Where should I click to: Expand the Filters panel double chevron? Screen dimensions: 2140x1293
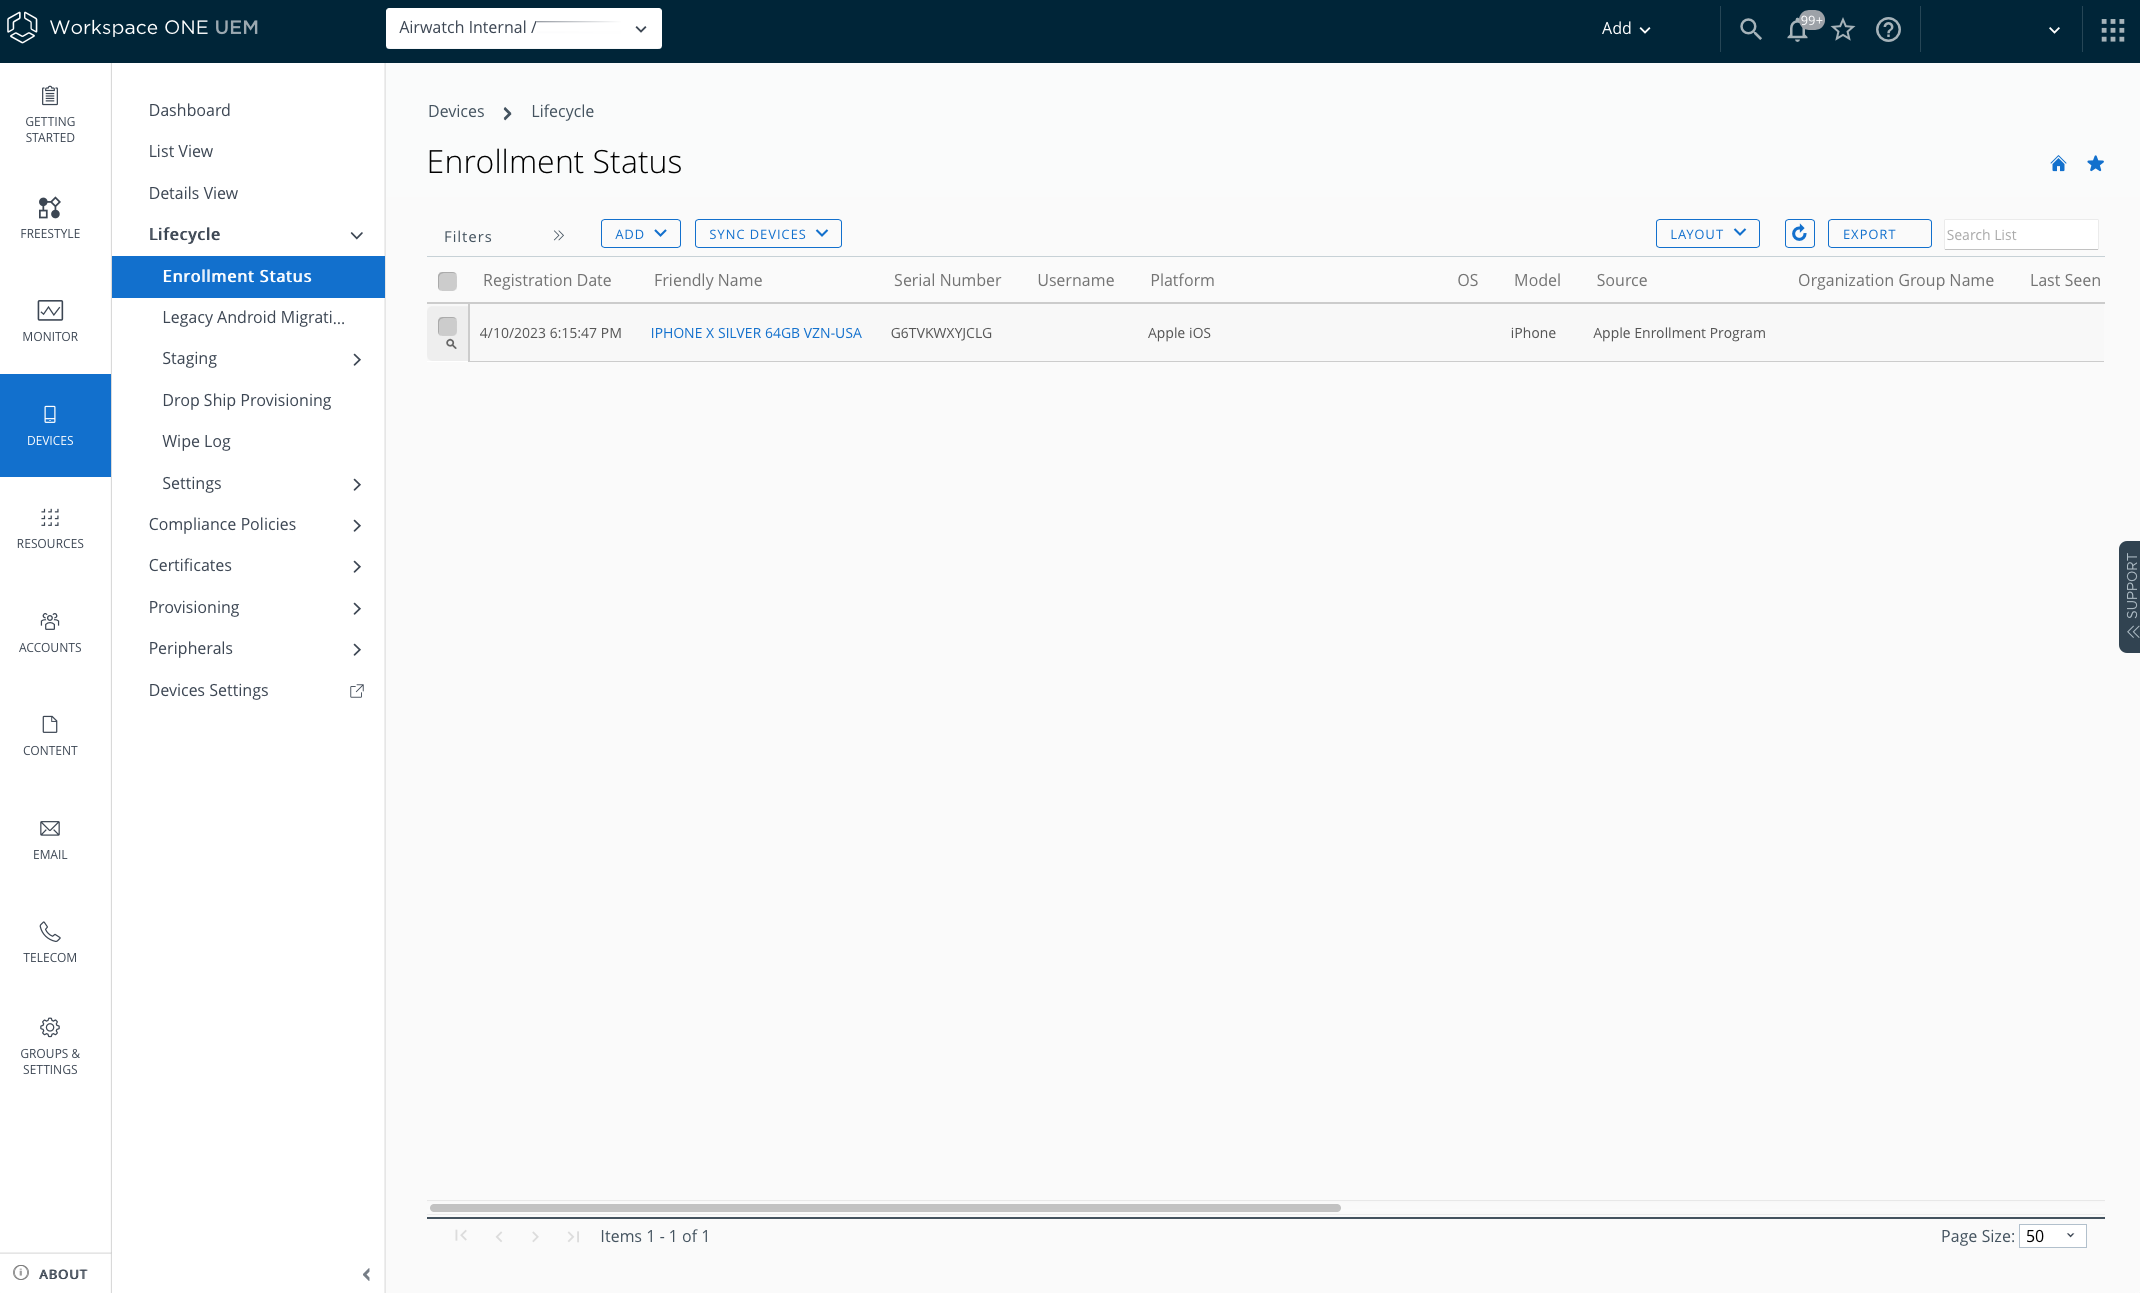point(559,235)
